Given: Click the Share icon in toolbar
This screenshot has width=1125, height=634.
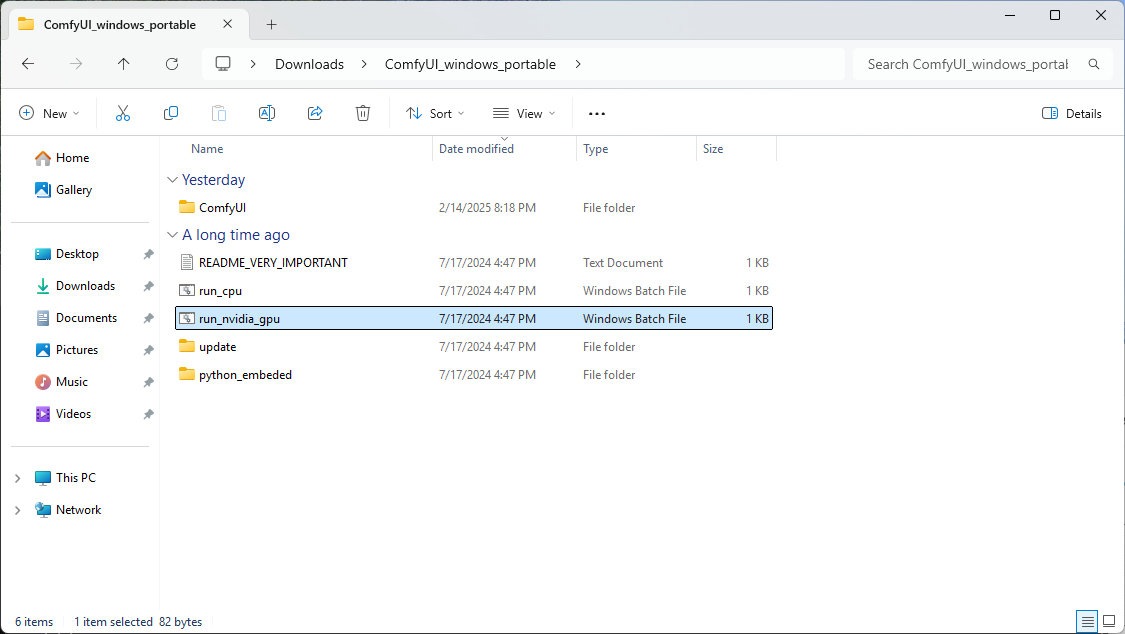Looking at the screenshot, I should point(315,113).
